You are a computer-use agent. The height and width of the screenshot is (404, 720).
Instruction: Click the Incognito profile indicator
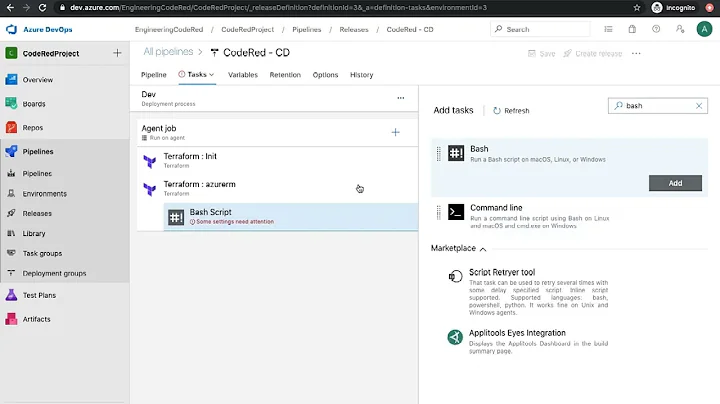tap(674, 7)
